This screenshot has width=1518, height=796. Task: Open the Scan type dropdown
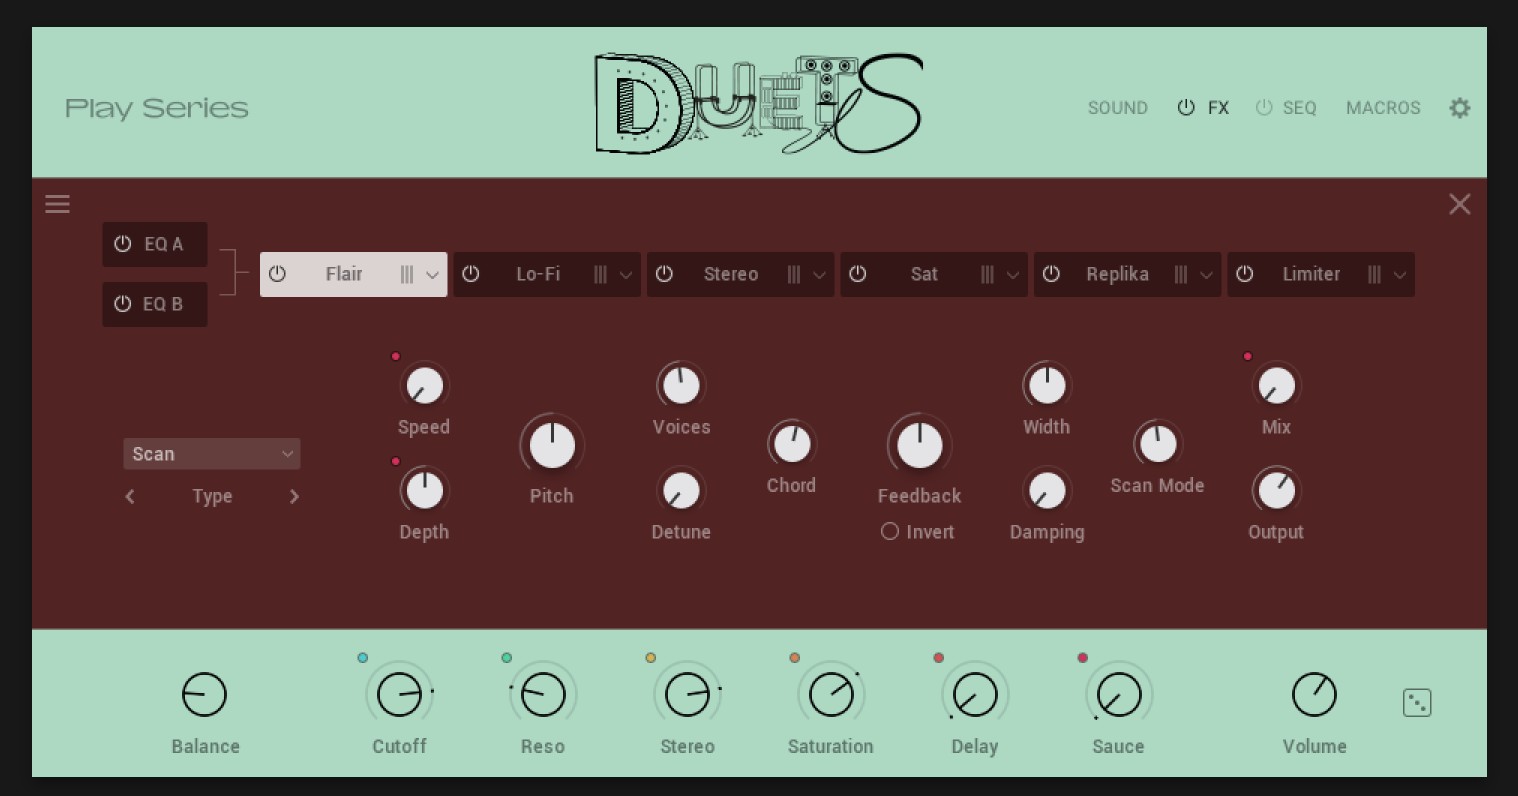(x=212, y=454)
